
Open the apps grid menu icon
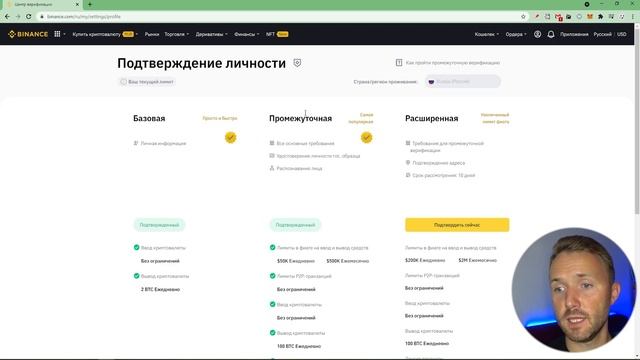click(x=57, y=34)
